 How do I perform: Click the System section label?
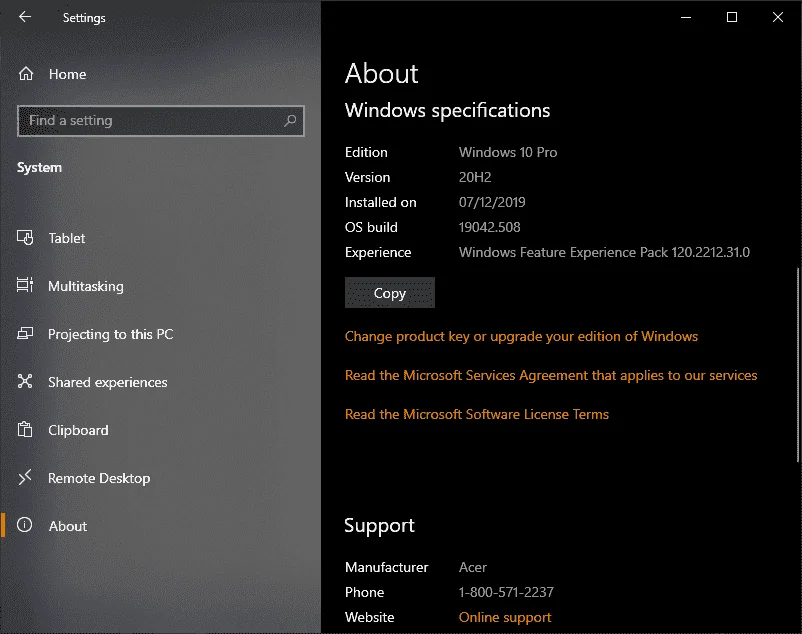(39, 168)
